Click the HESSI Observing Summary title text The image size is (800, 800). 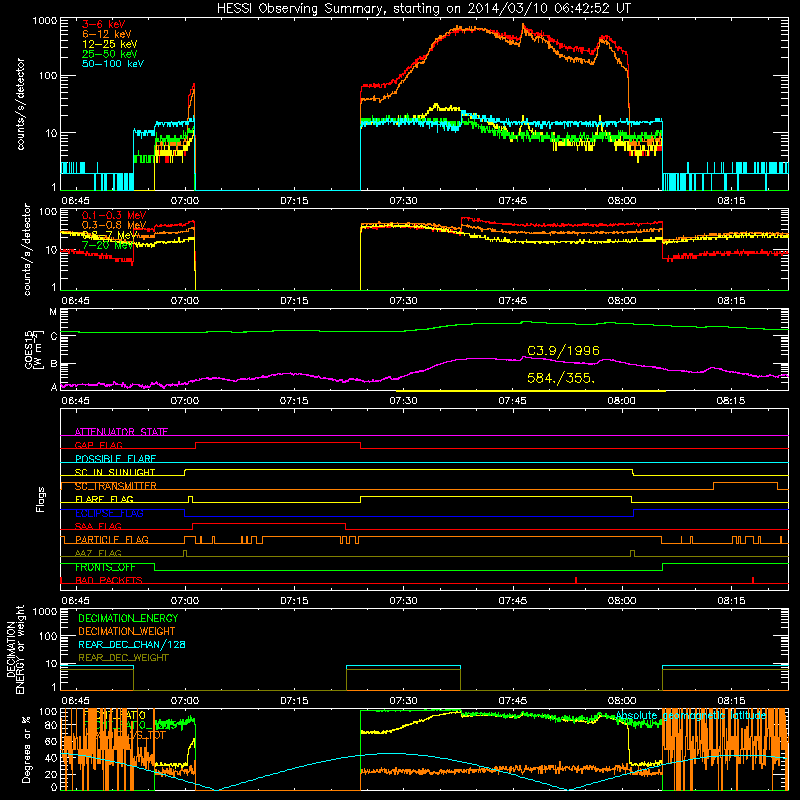point(424,9)
